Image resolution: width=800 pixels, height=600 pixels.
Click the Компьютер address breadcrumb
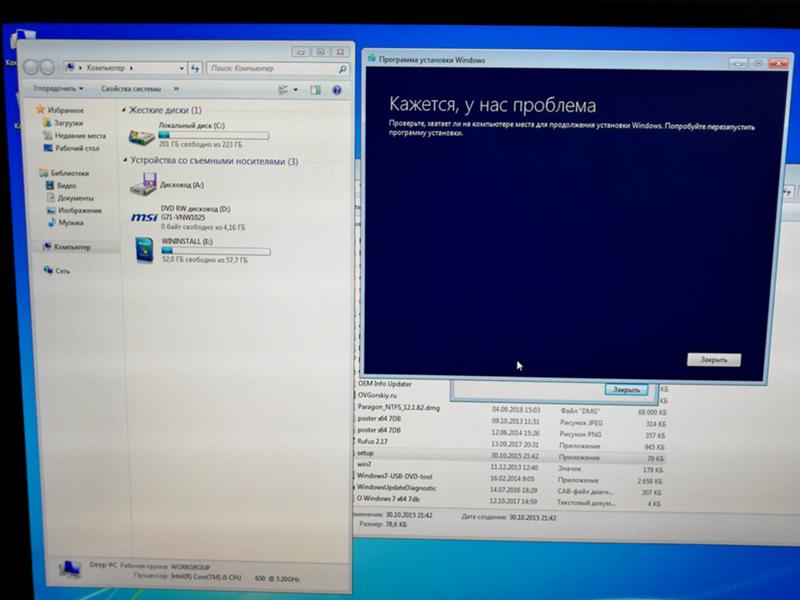click(x=106, y=68)
